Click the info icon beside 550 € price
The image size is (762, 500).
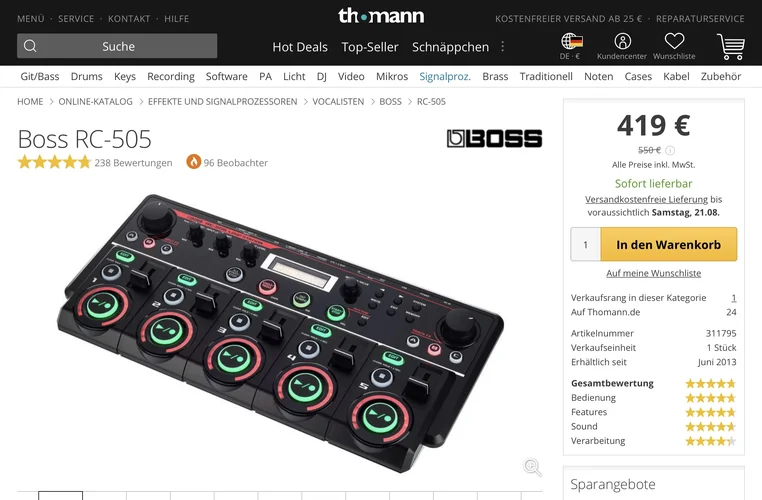pyautogui.click(x=670, y=150)
